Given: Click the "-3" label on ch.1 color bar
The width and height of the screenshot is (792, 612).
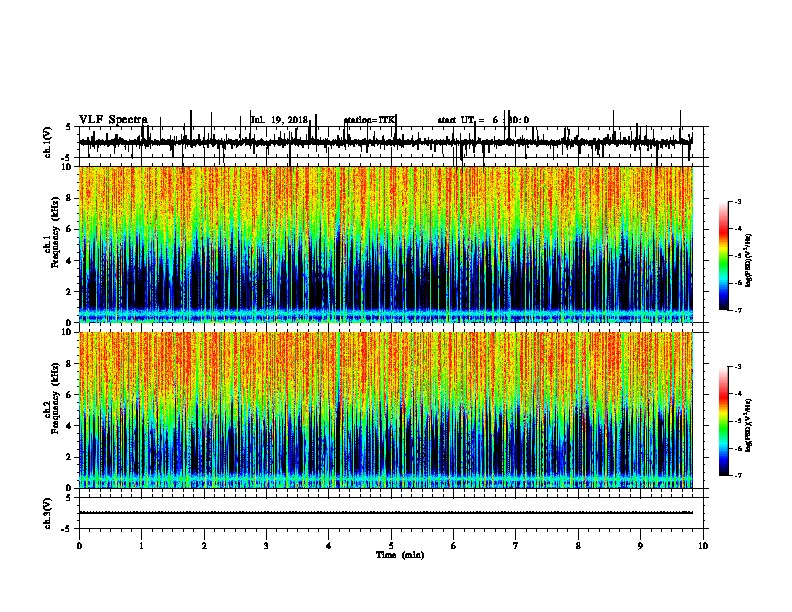Looking at the screenshot, I should [x=737, y=201].
